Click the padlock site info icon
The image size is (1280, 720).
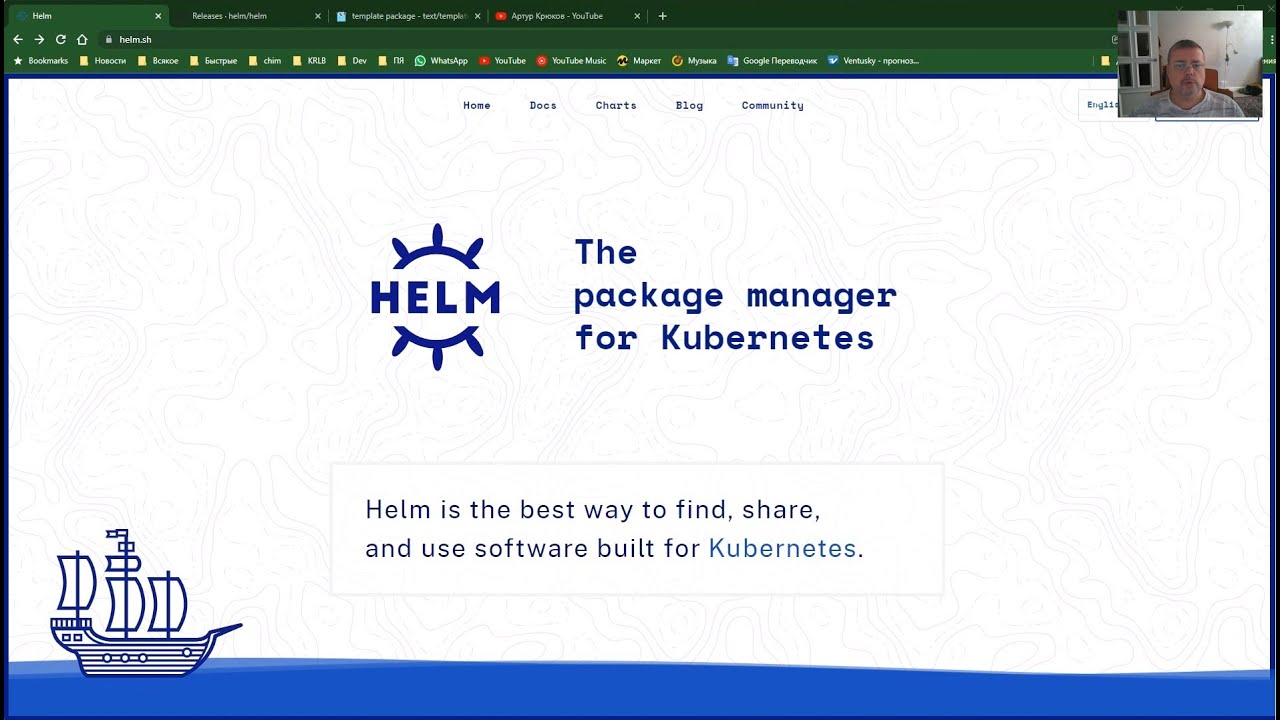tap(109, 40)
